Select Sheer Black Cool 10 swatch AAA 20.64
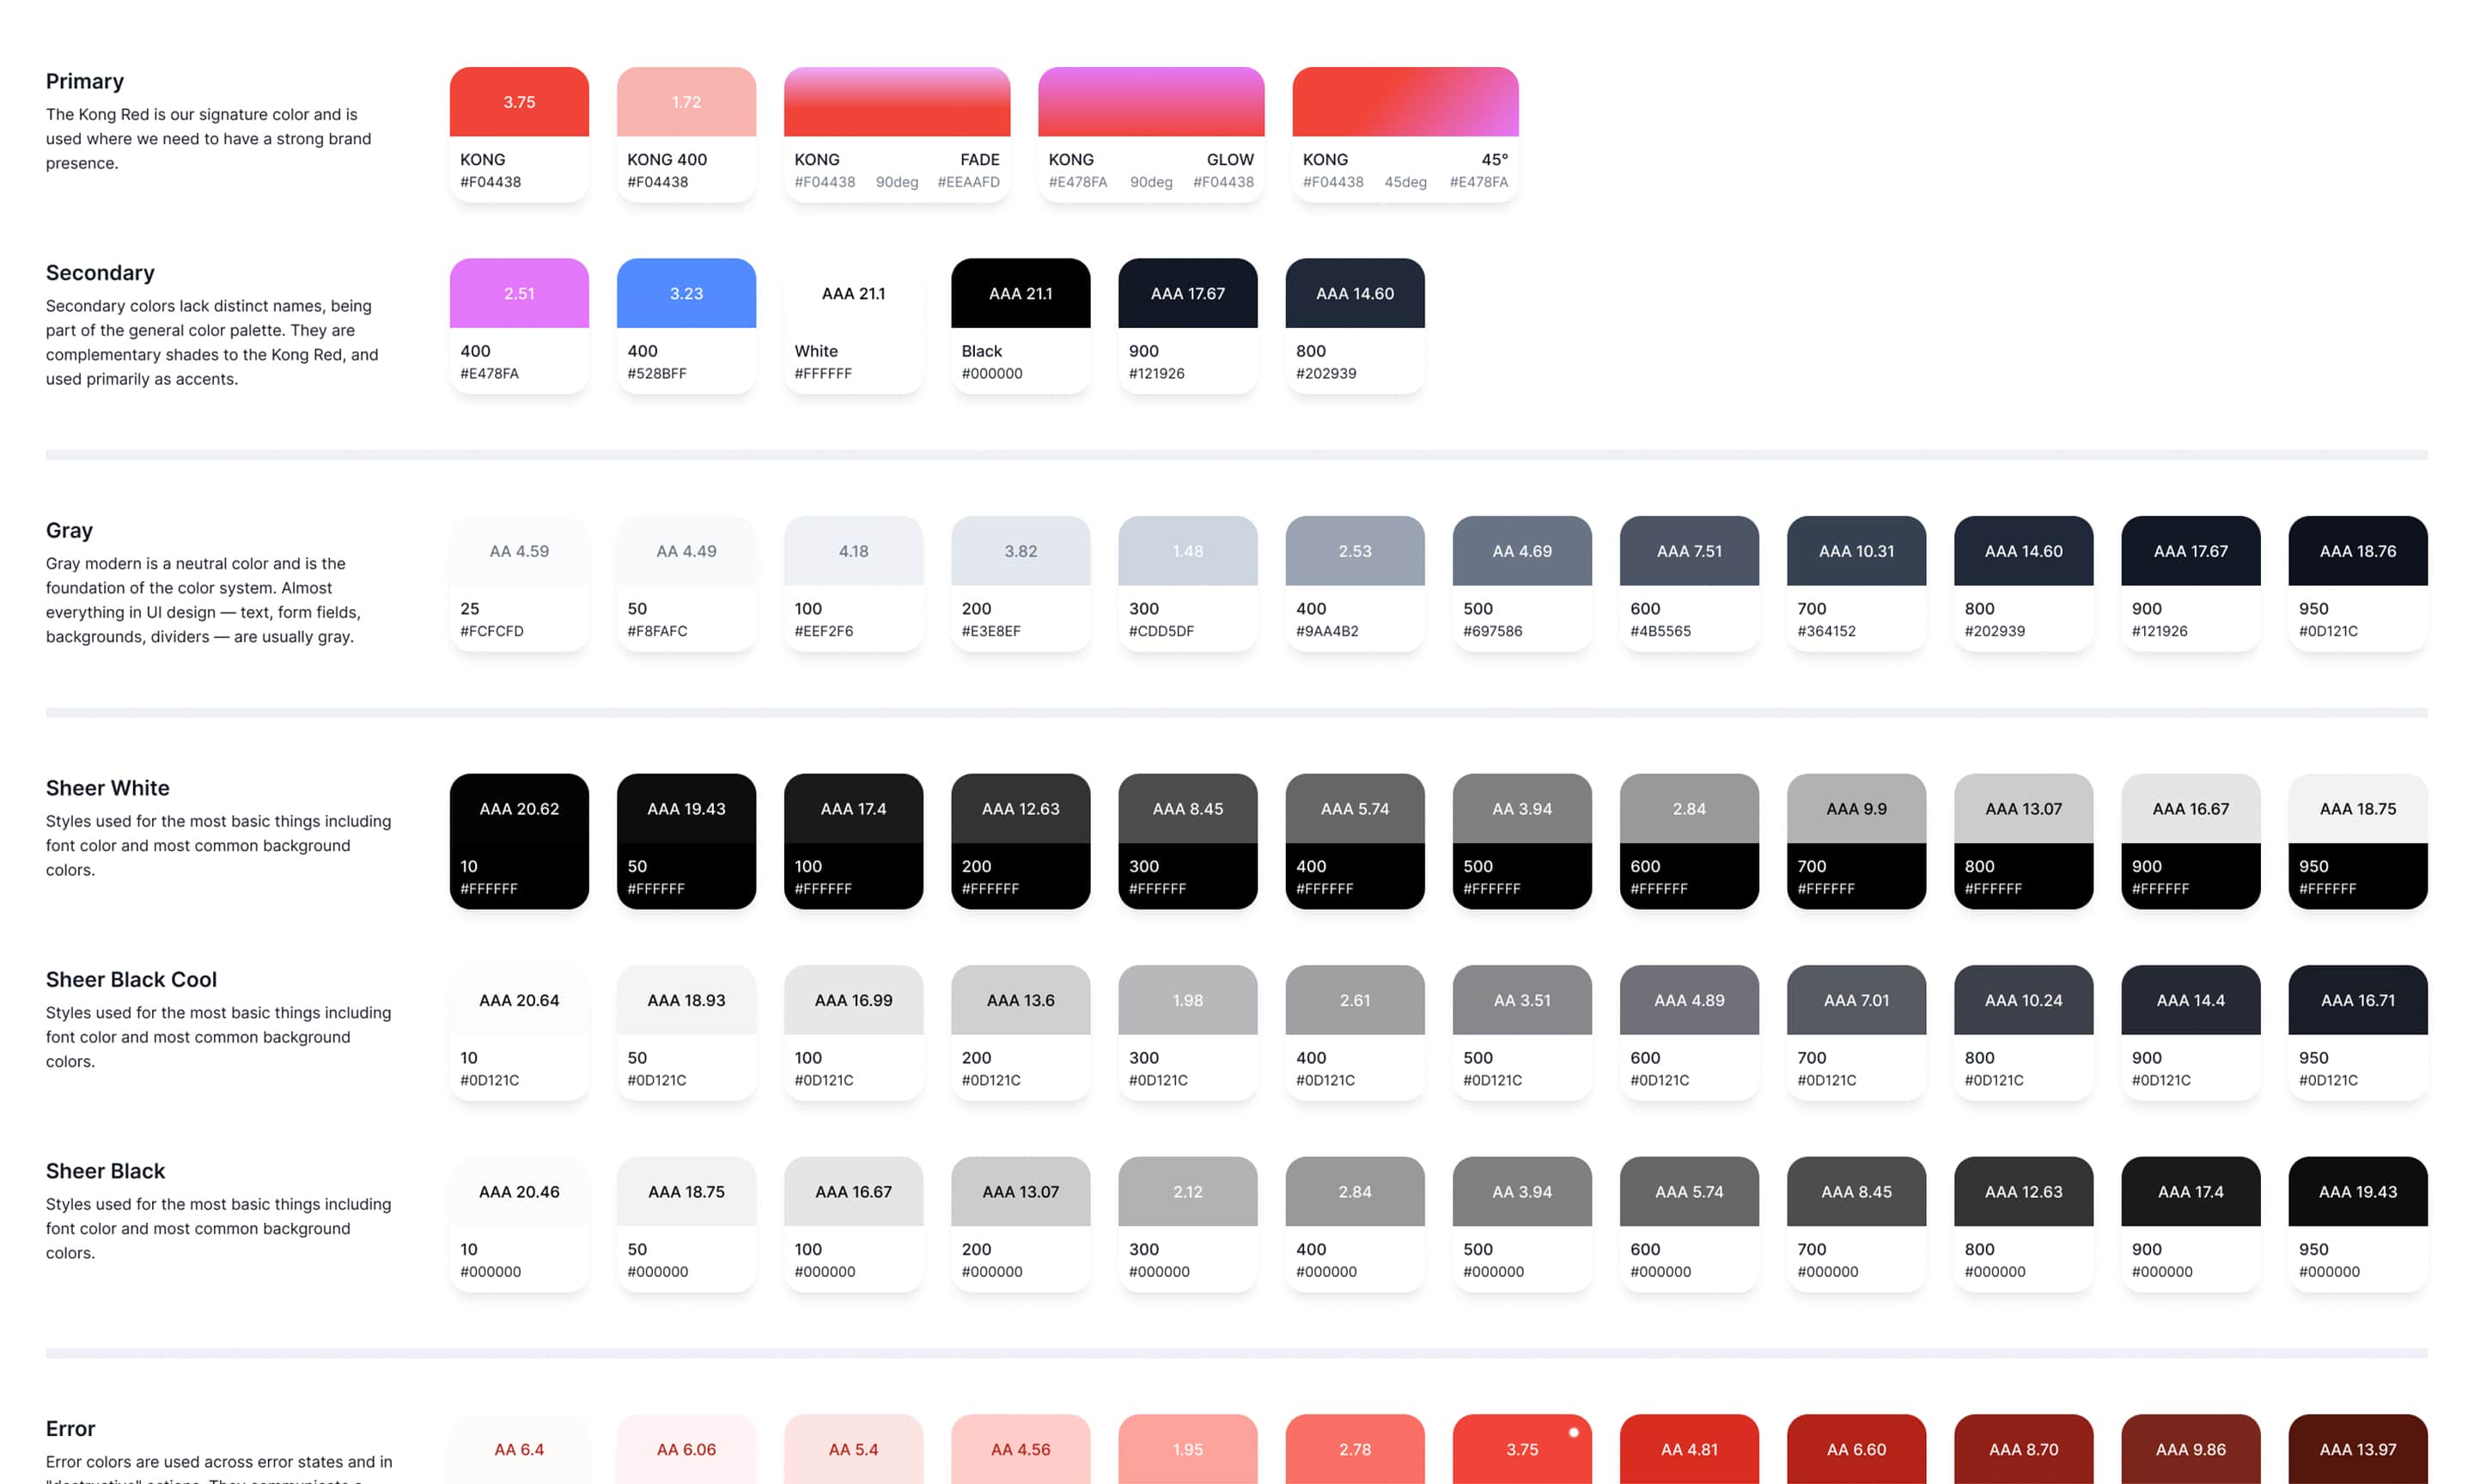Image resolution: width=2474 pixels, height=1484 pixels. tap(519, 1032)
